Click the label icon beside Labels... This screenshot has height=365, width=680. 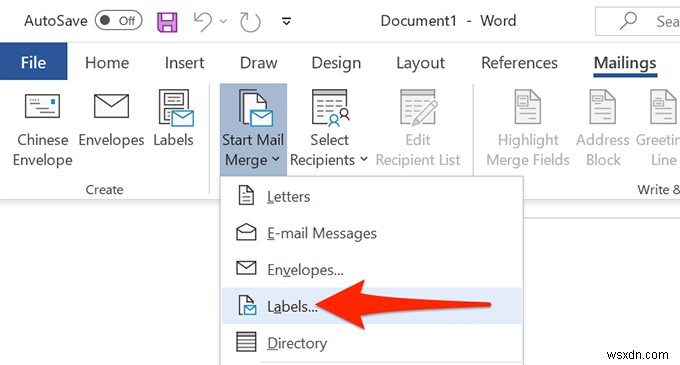[x=247, y=305]
